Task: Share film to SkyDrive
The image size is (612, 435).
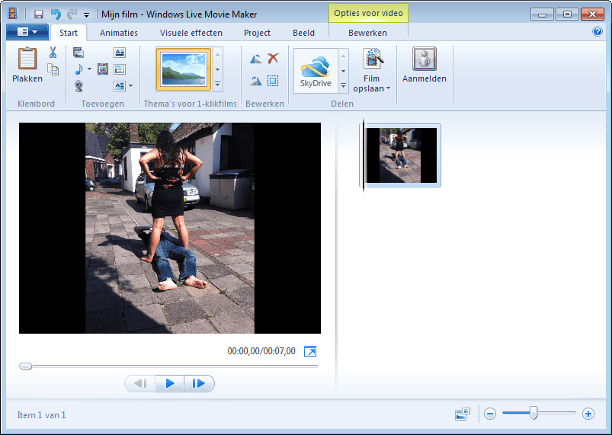Action: [x=315, y=71]
